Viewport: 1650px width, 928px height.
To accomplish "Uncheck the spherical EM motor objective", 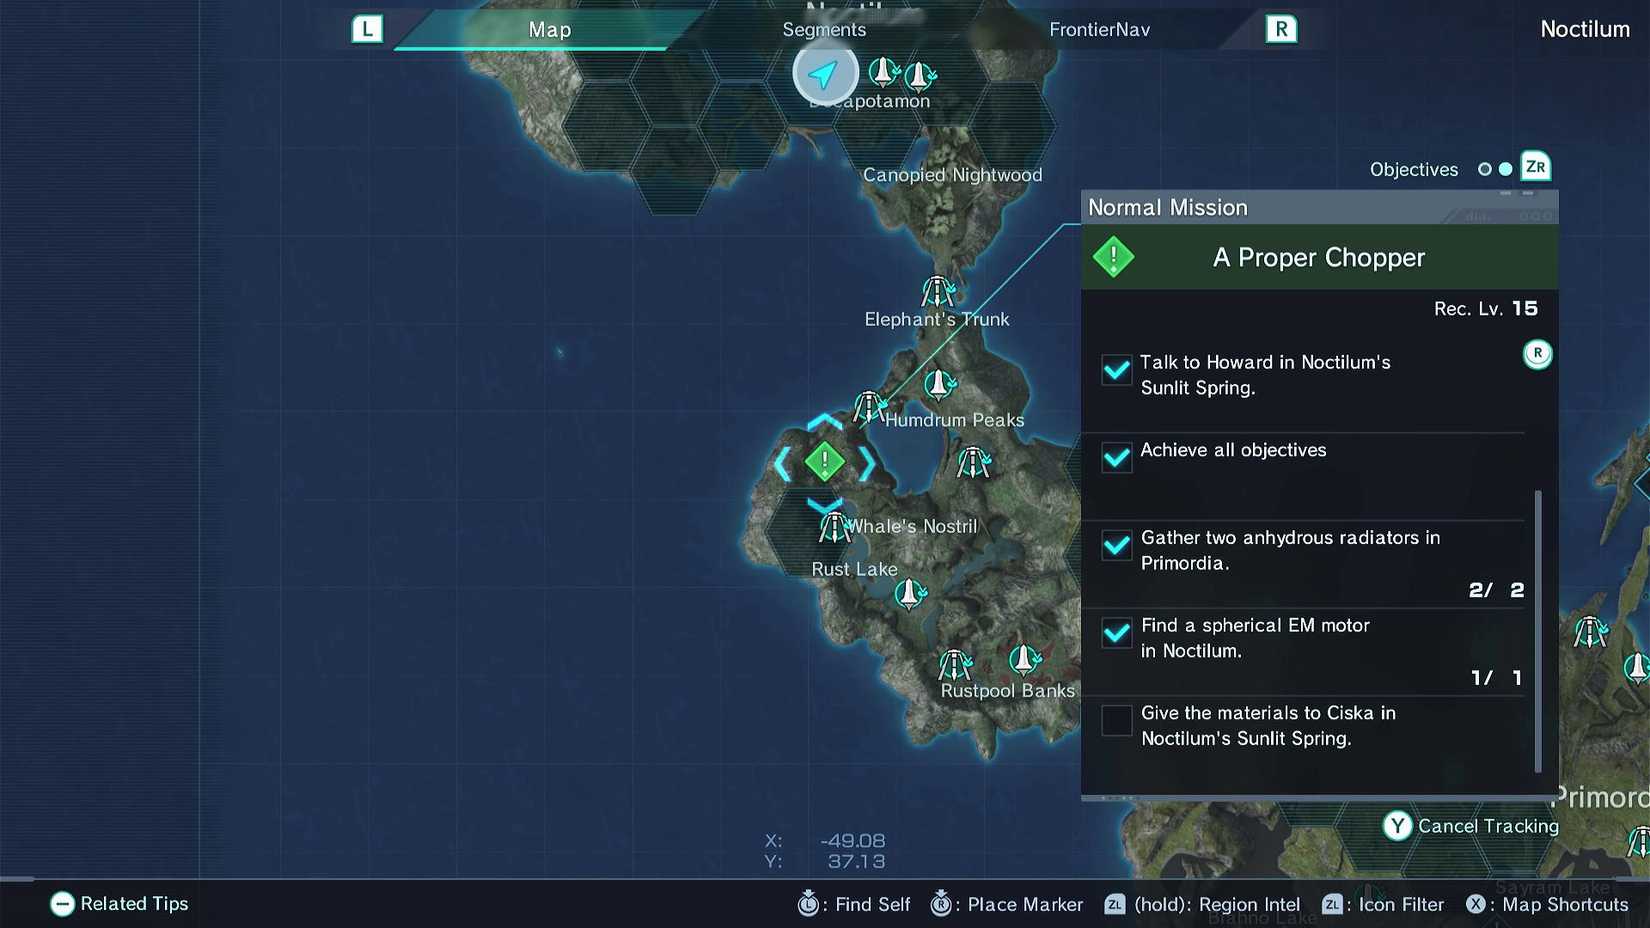I will point(1116,632).
